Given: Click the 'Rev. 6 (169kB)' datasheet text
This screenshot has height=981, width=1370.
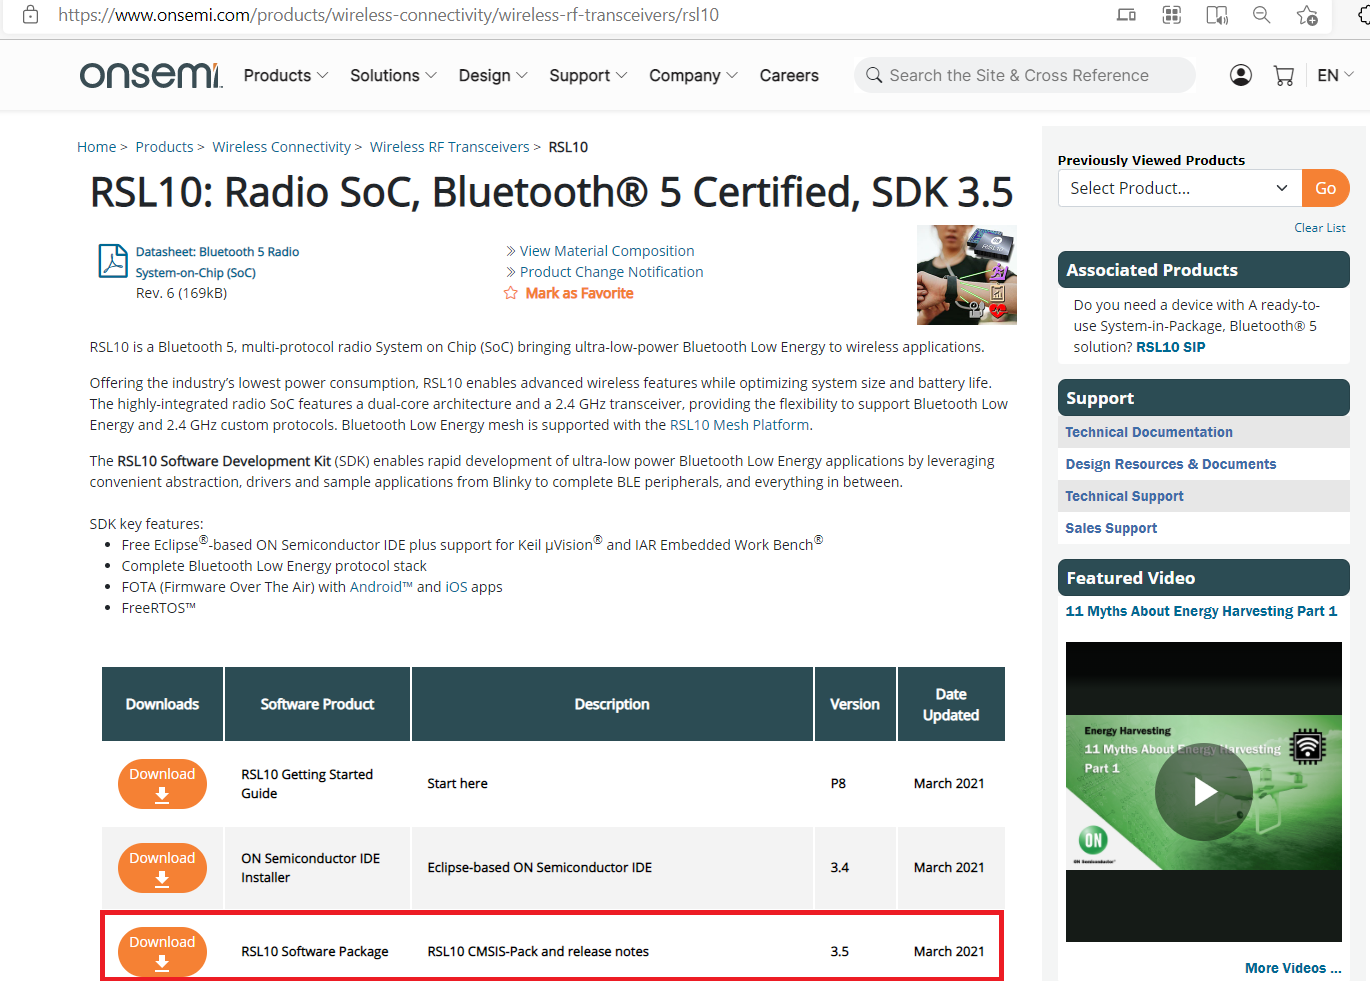Looking at the screenshot, I should pyautogui.click(x=181, y=293).
